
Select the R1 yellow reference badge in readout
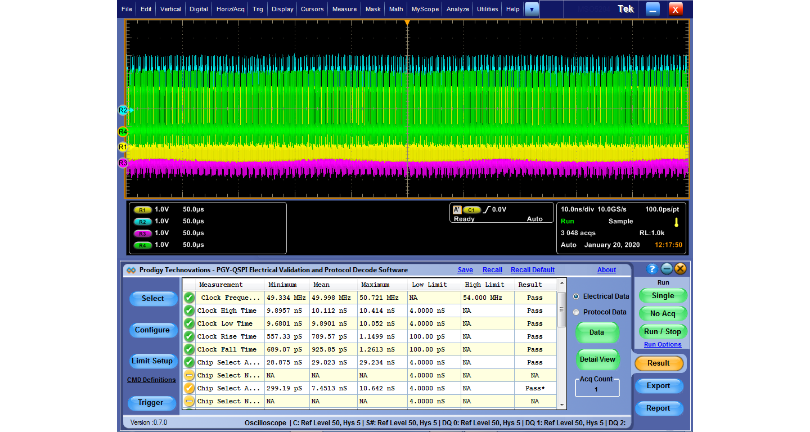(142, 210)
